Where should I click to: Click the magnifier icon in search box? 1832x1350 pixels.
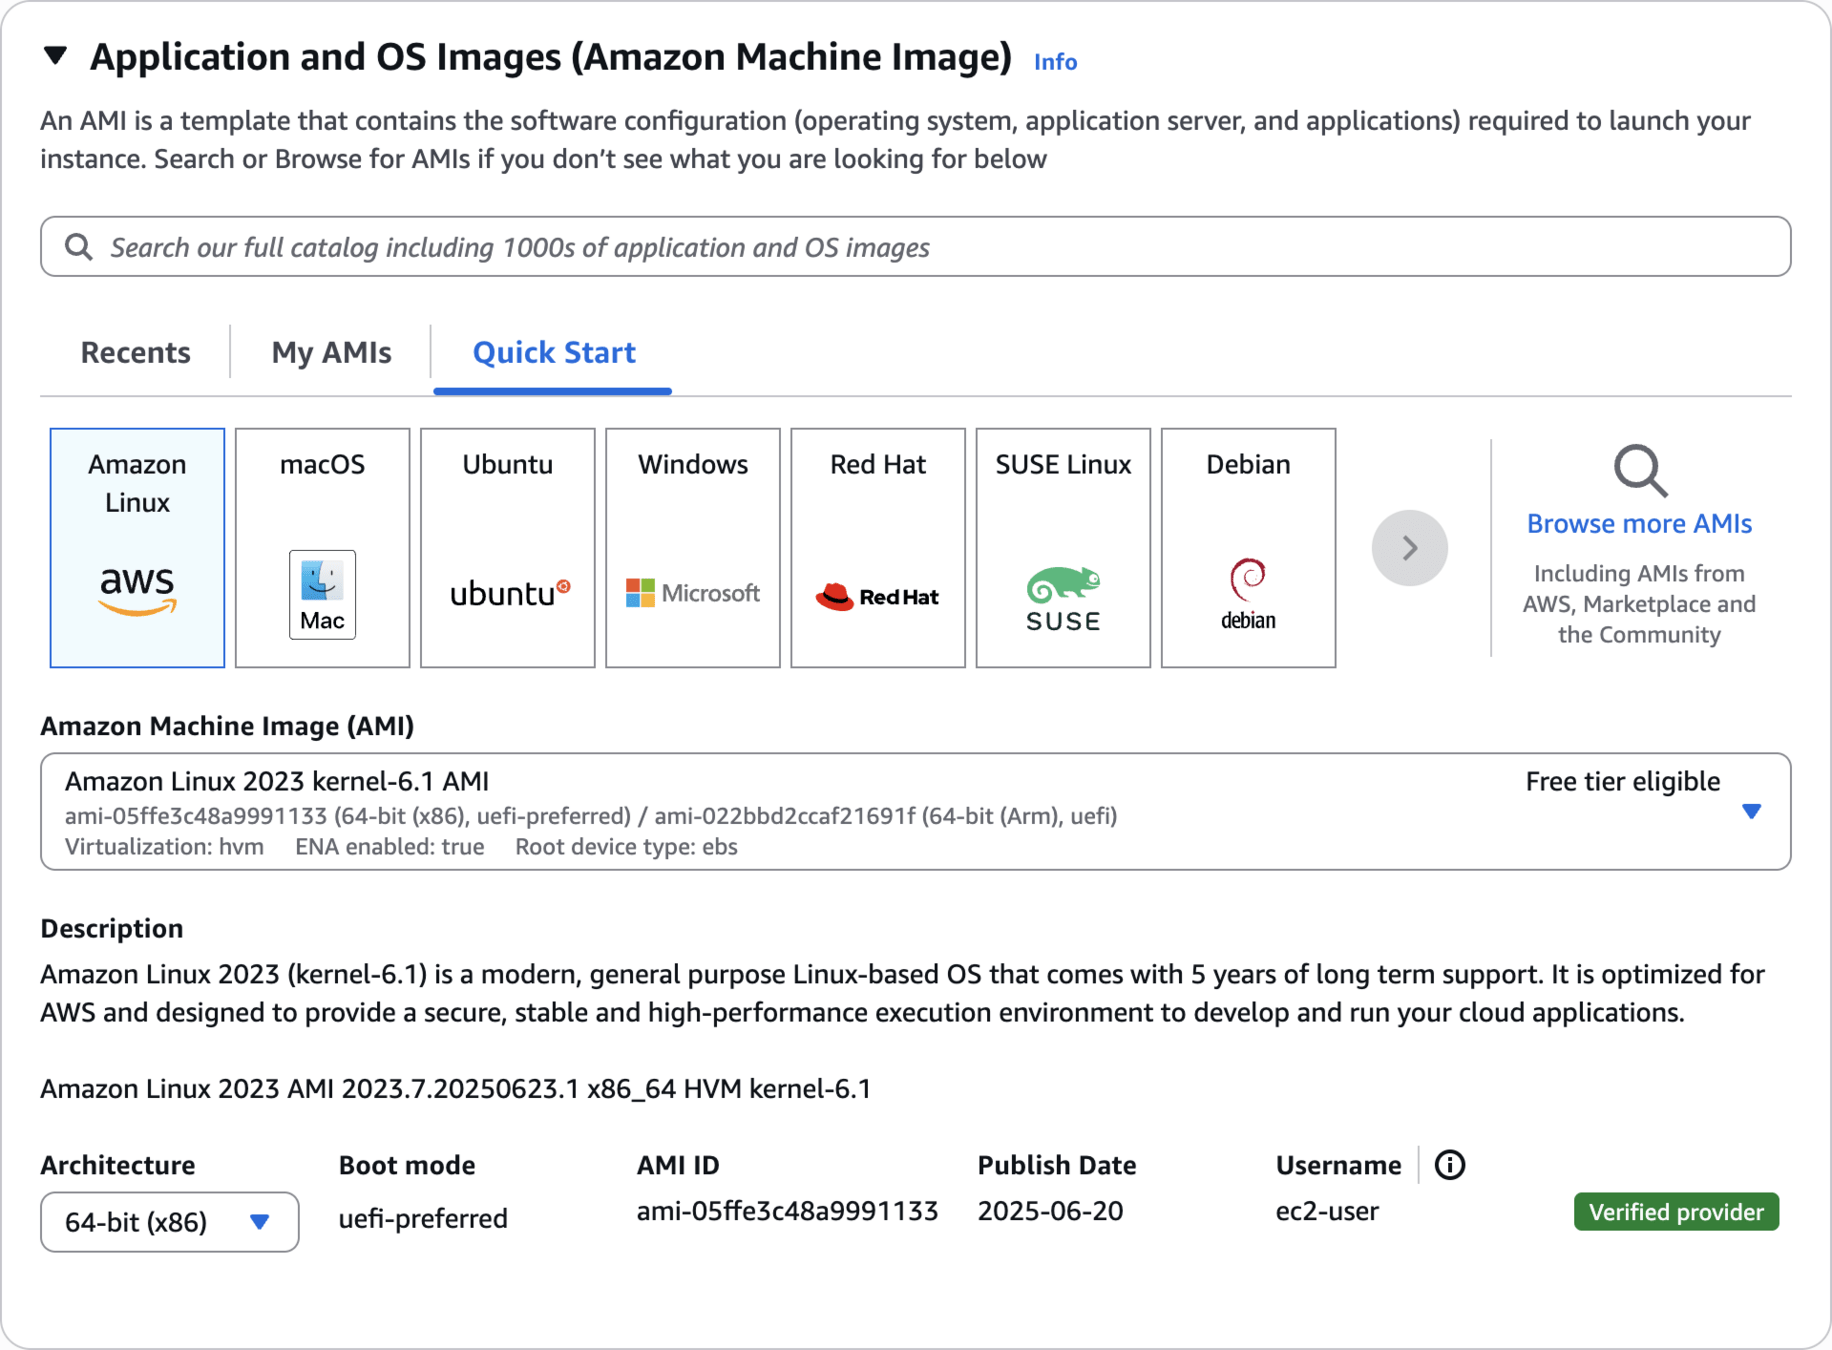(x=78, y=247)
